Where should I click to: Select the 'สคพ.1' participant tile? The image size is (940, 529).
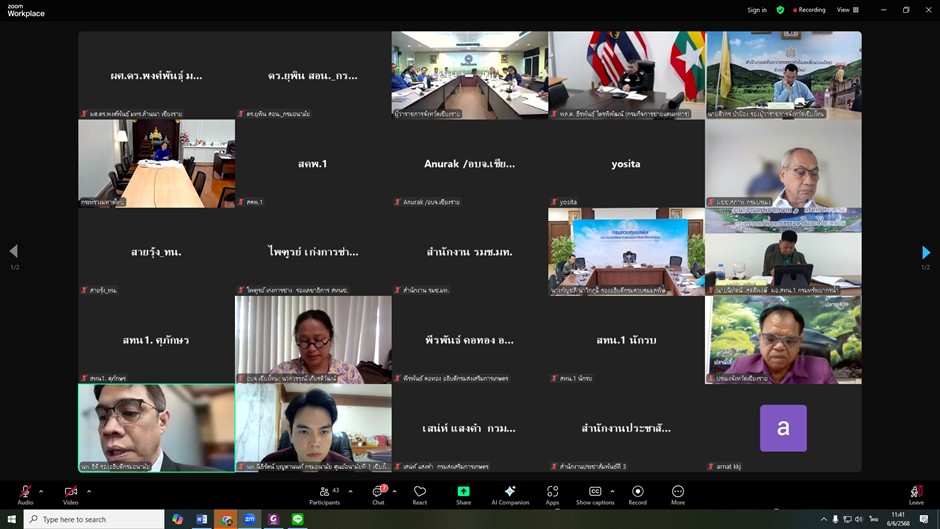coord(313,164)
